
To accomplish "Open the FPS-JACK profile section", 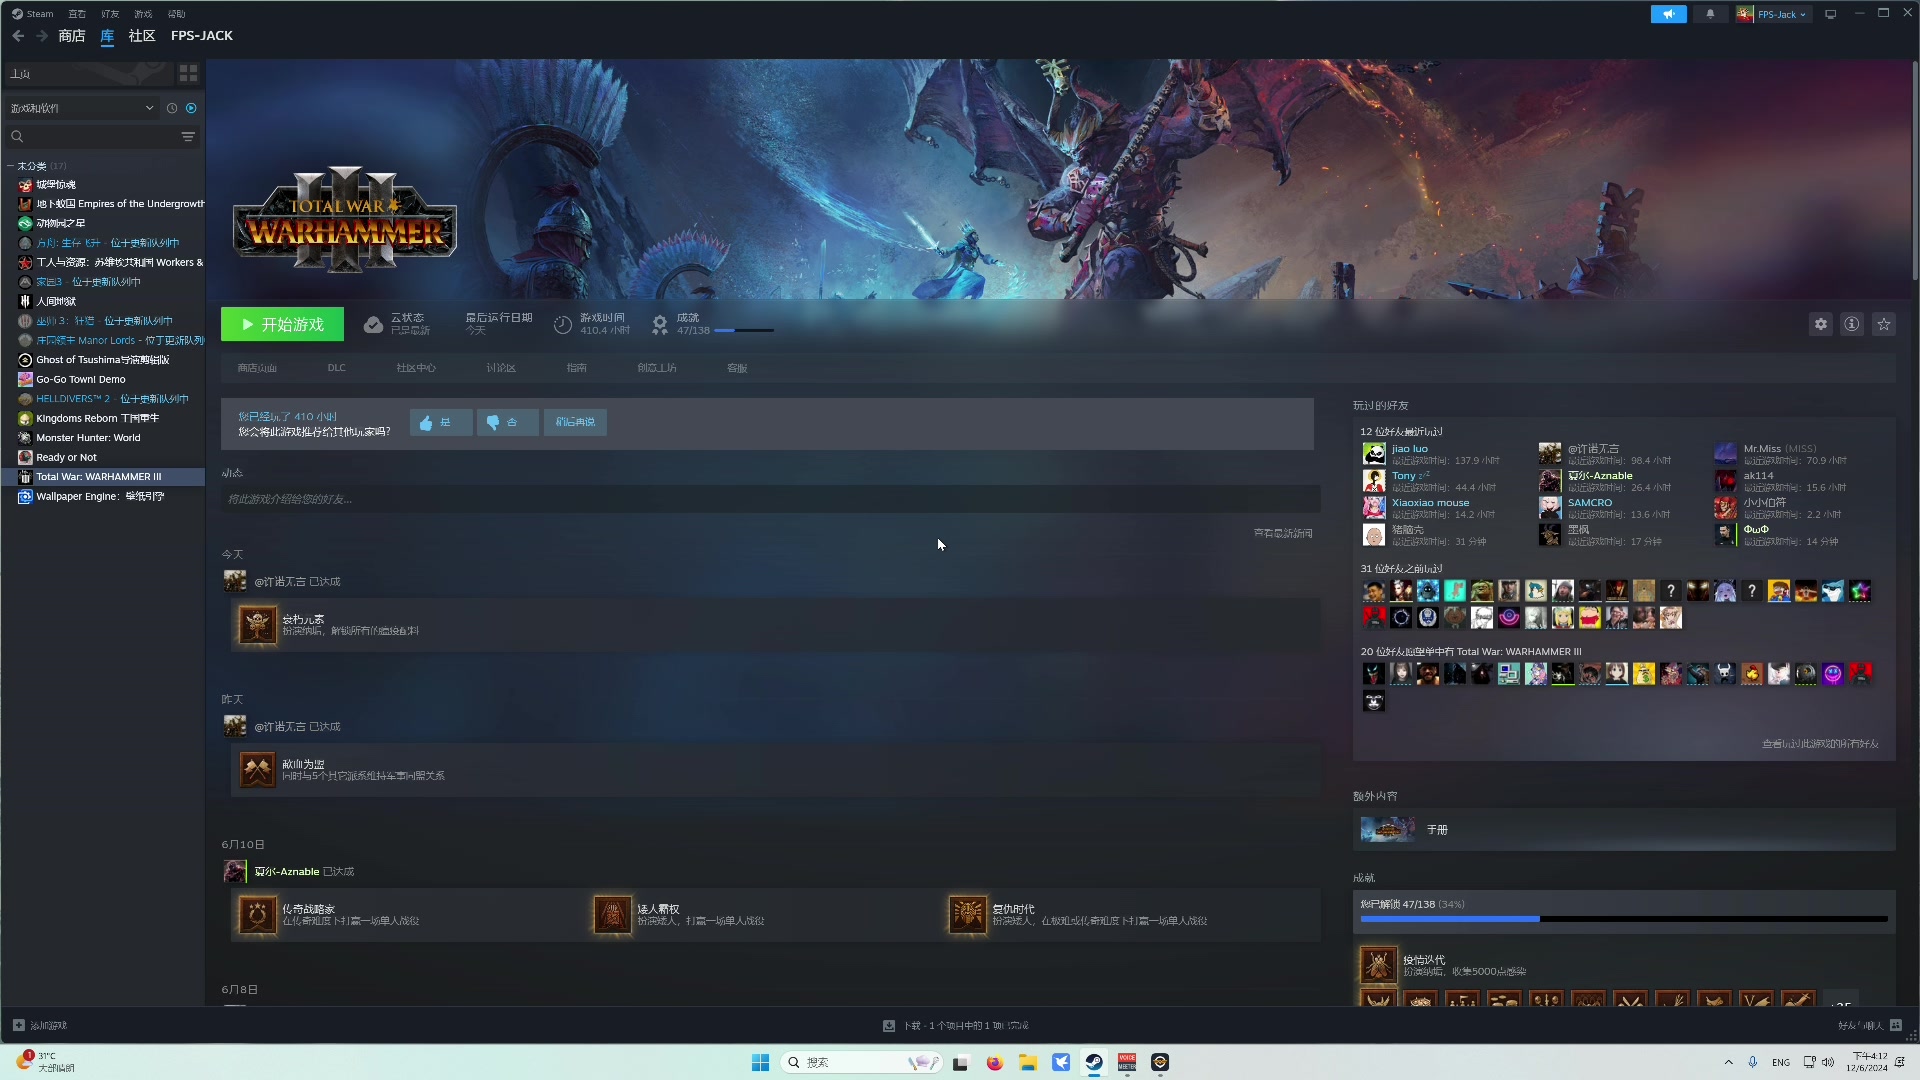I will pyautogui.click(x=202, y=36).
